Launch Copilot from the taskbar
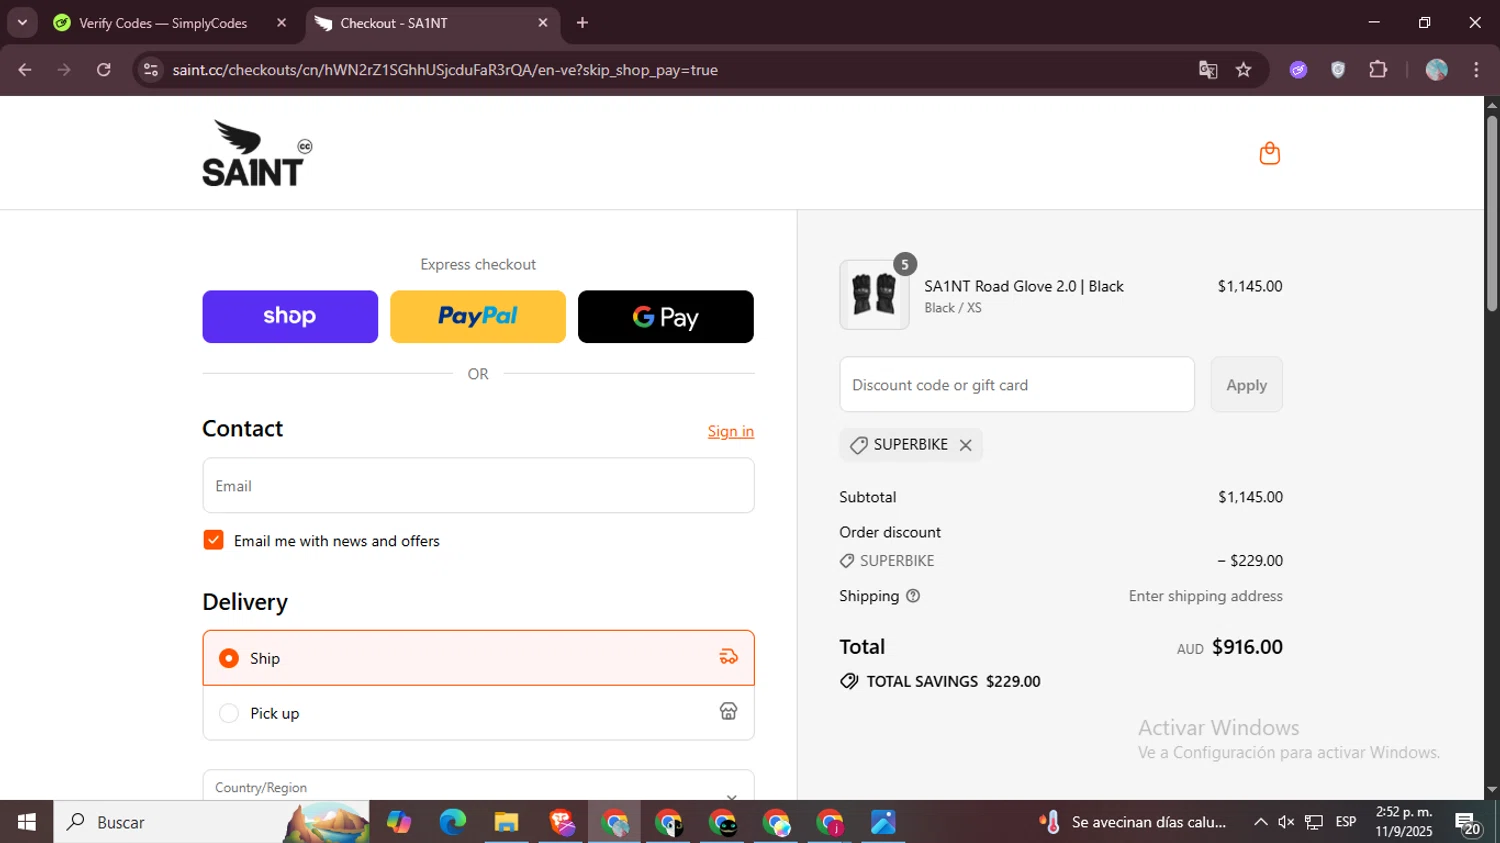 click(399, 822)
